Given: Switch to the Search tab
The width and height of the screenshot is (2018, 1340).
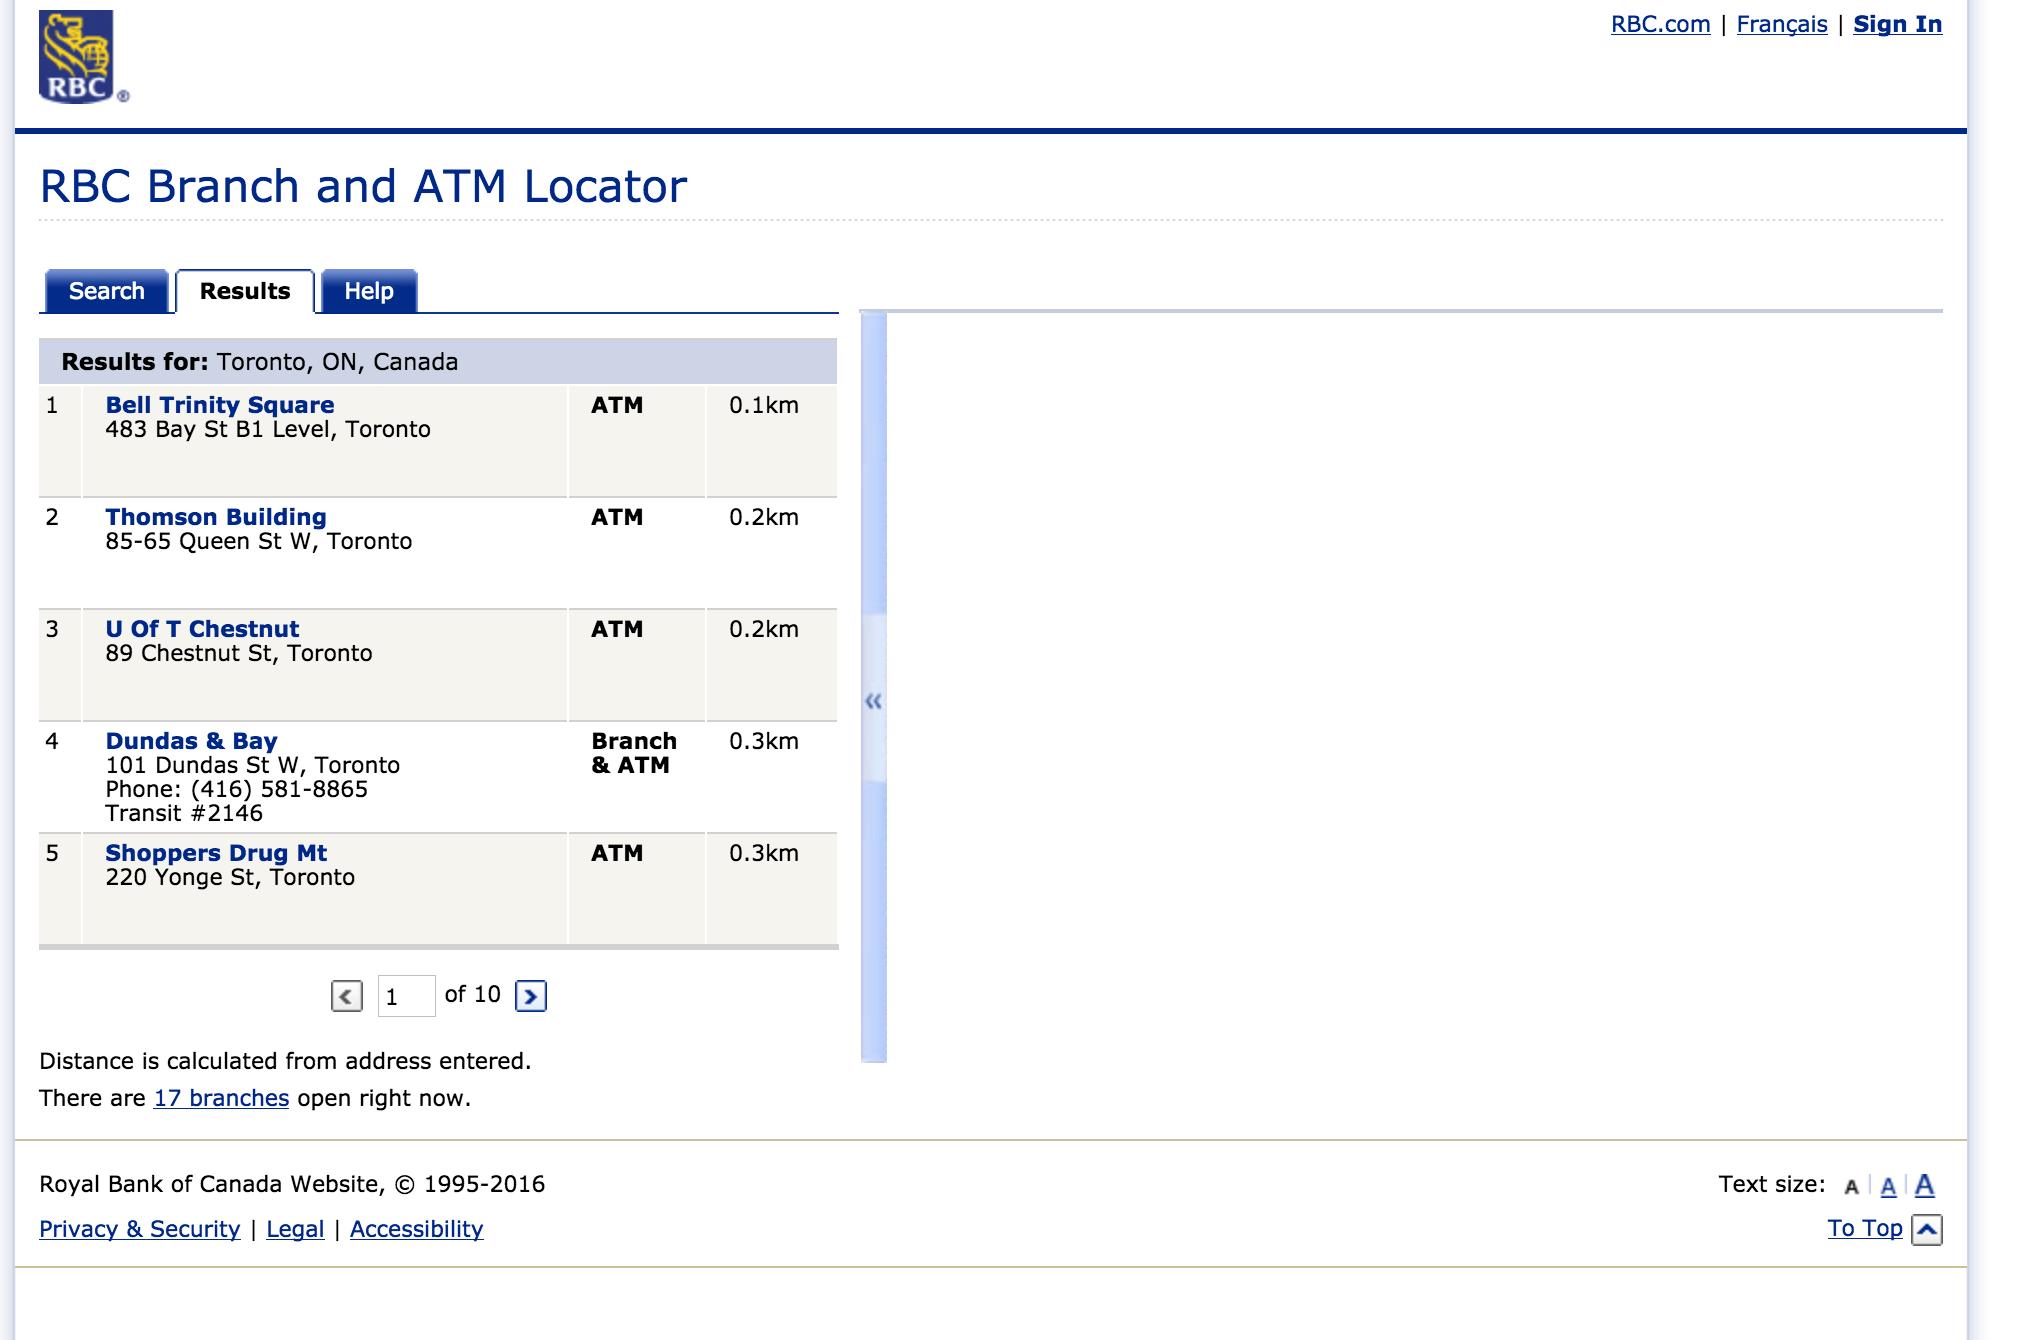Looking at the screenshot, I should pyautogui.click(x=106, y=291).
